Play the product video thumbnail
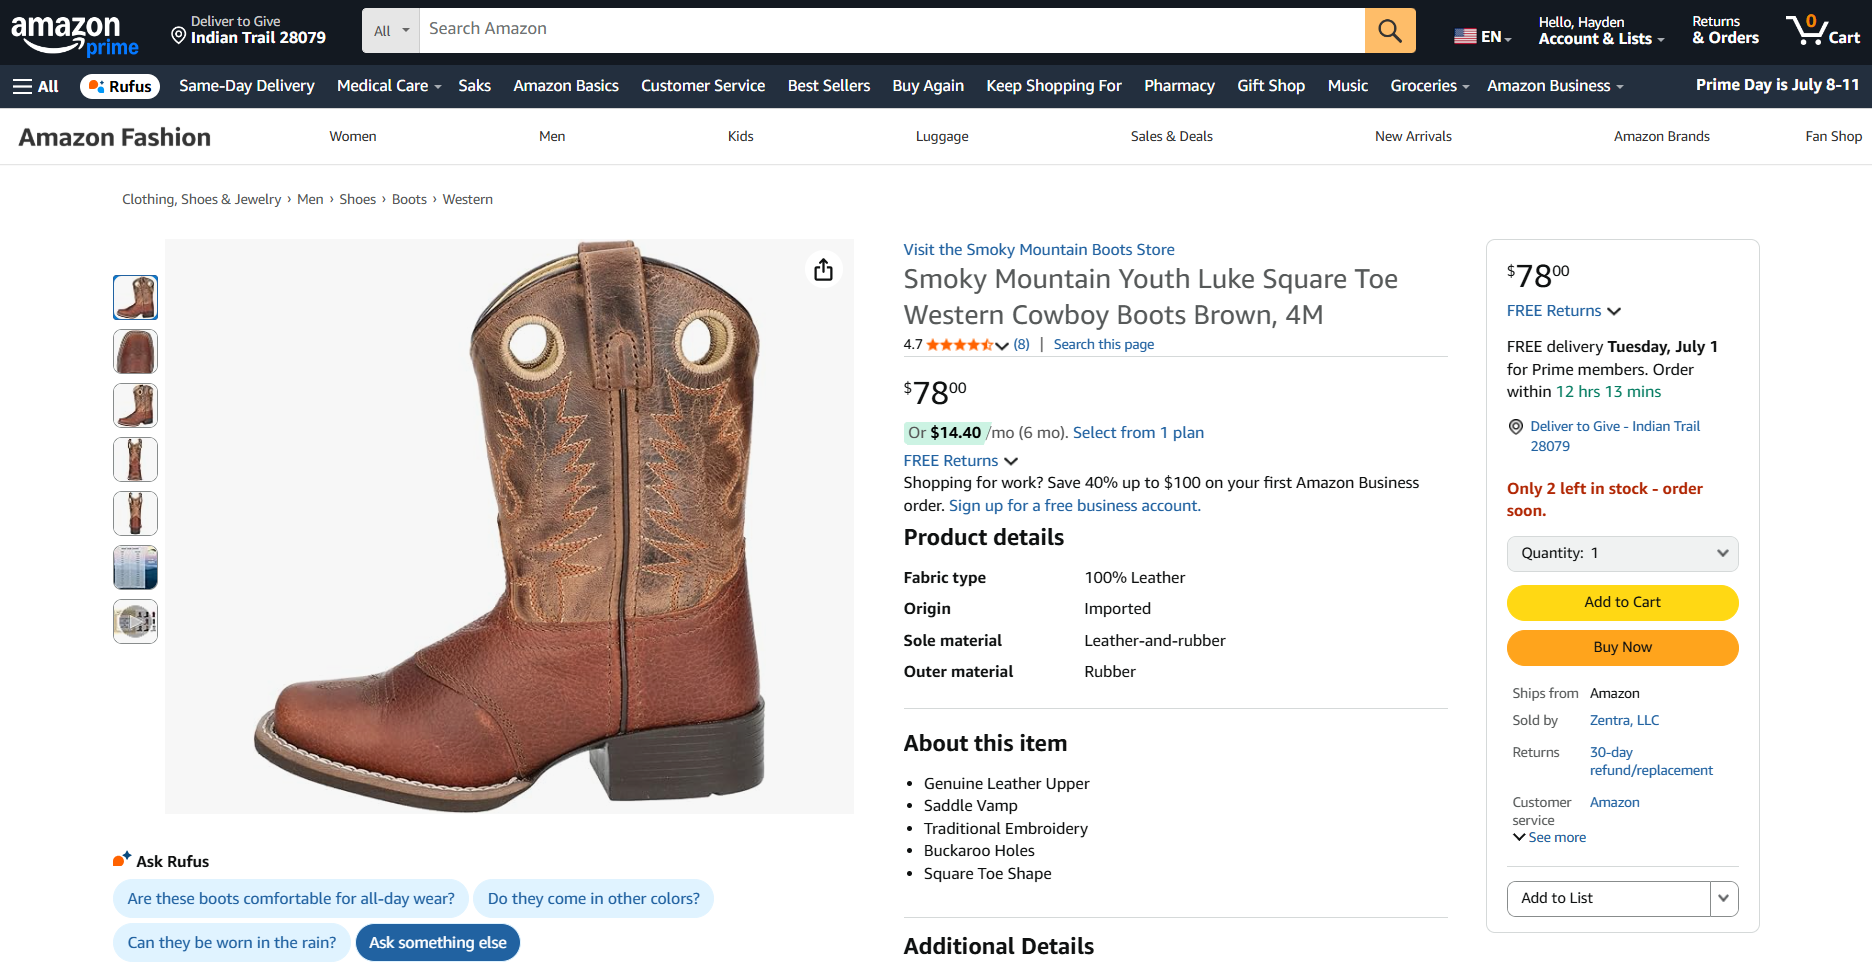Viewport: 1872px width, 969px height. point(135,621)
